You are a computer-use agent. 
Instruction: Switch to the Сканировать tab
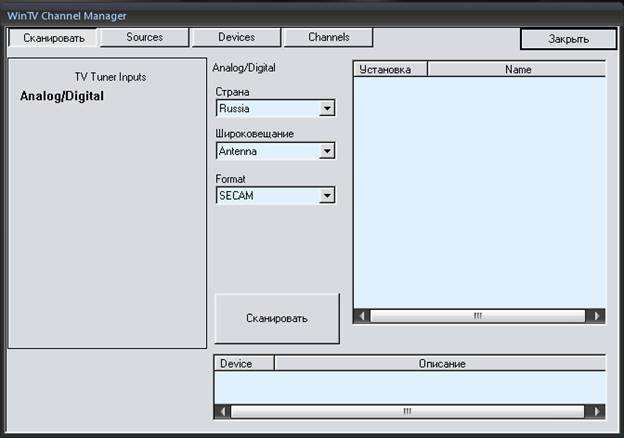[53, 38]
